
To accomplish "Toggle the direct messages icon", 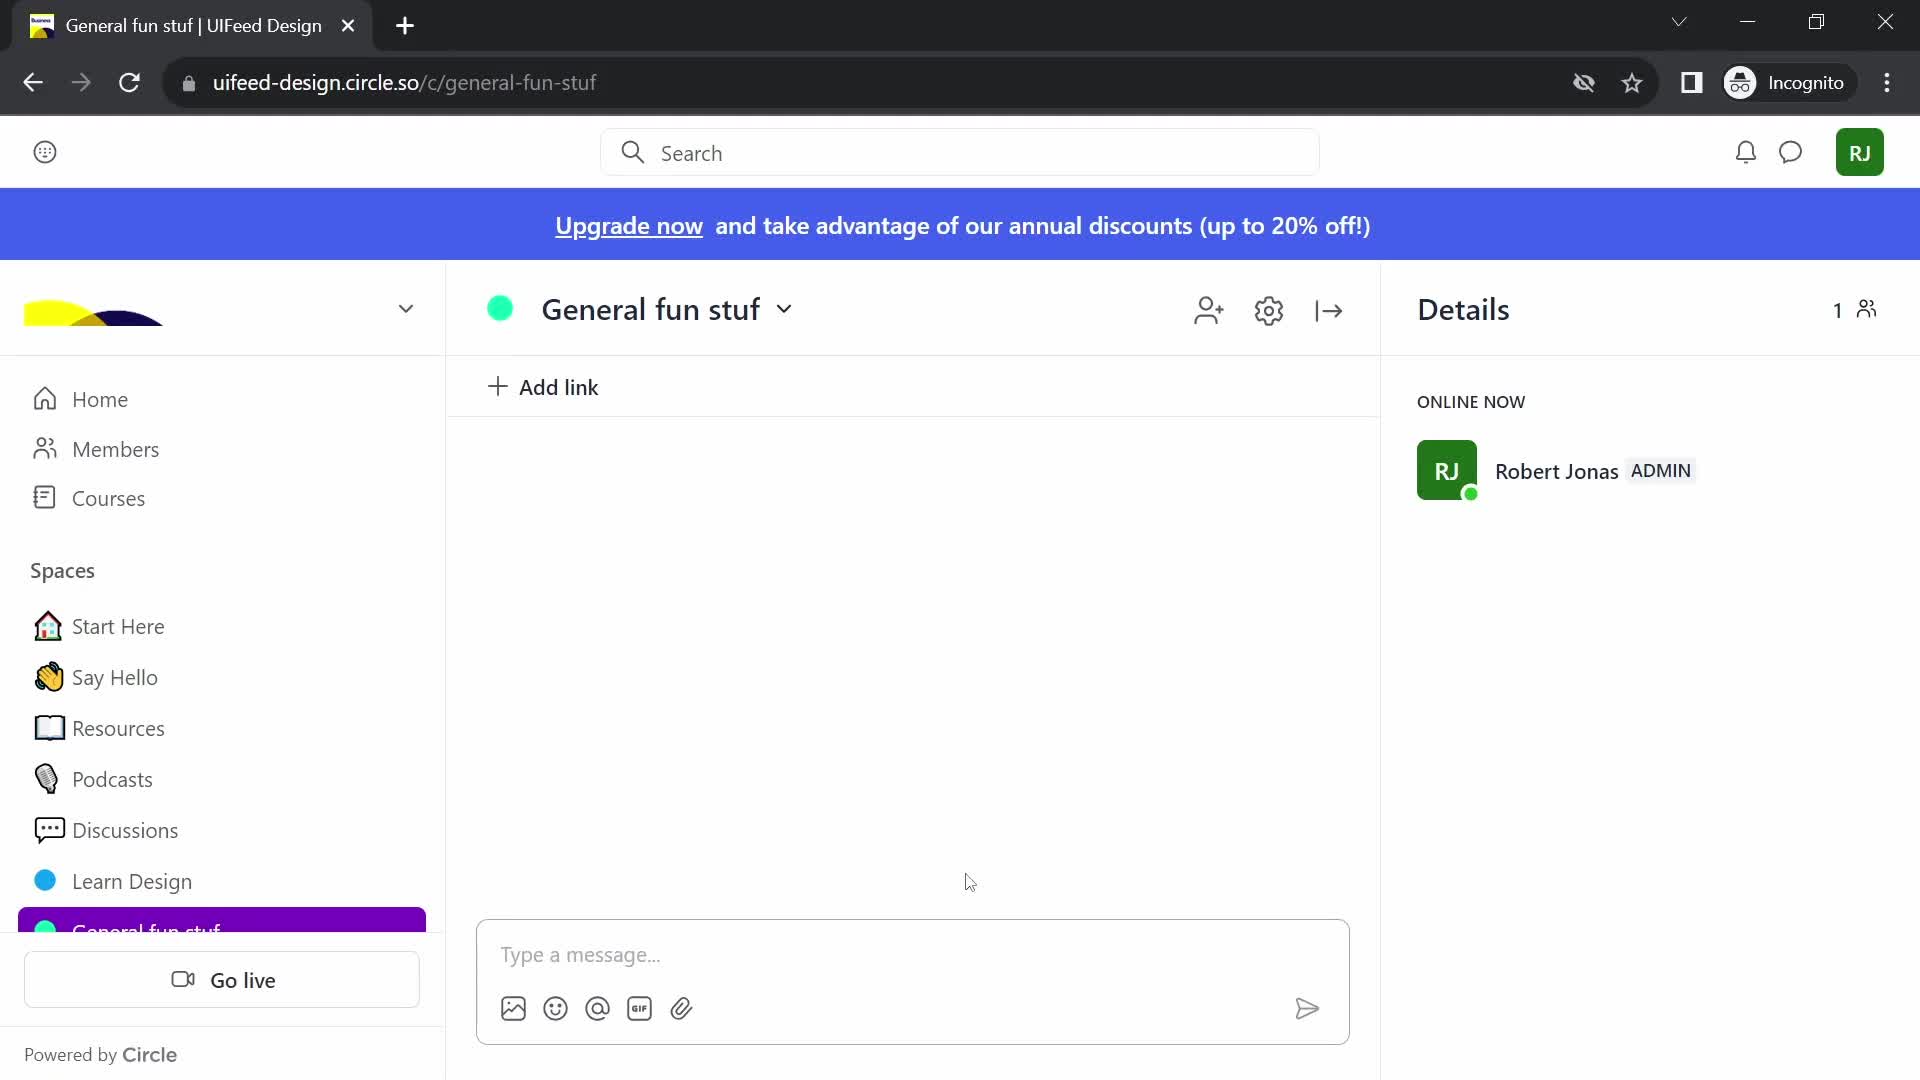I will (x=1789, y=152).
